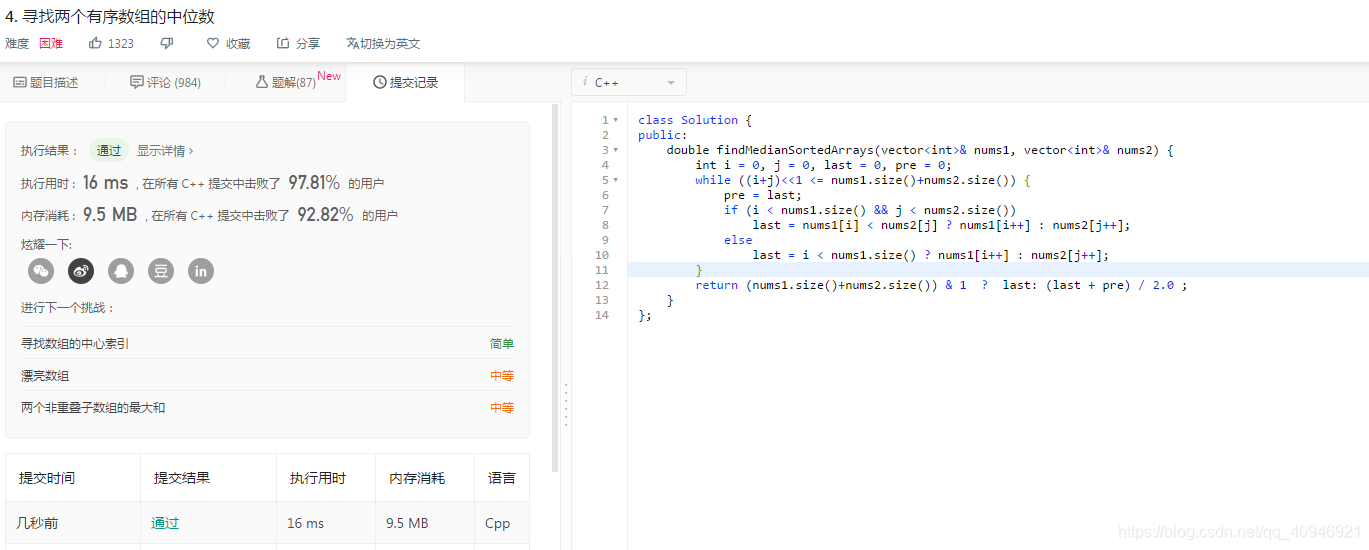Screen dimensions: 1369x550
Task: Share result via Douban icon
Action: (x=161, y=270)
